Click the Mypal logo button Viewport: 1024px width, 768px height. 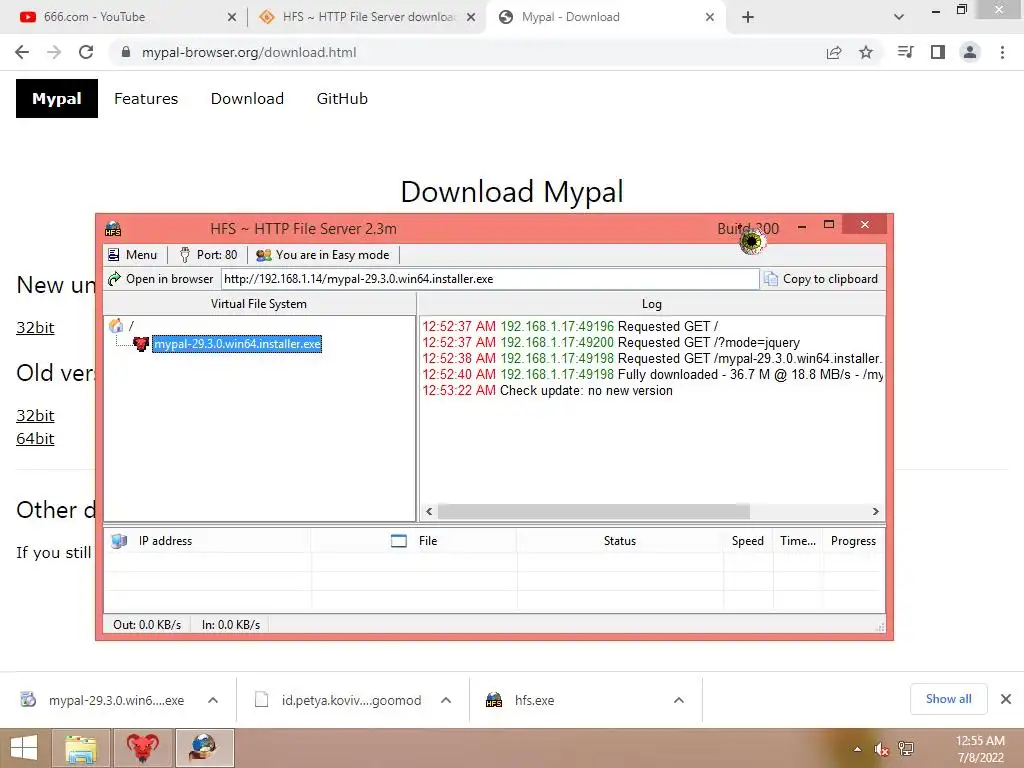pos(57,99)
